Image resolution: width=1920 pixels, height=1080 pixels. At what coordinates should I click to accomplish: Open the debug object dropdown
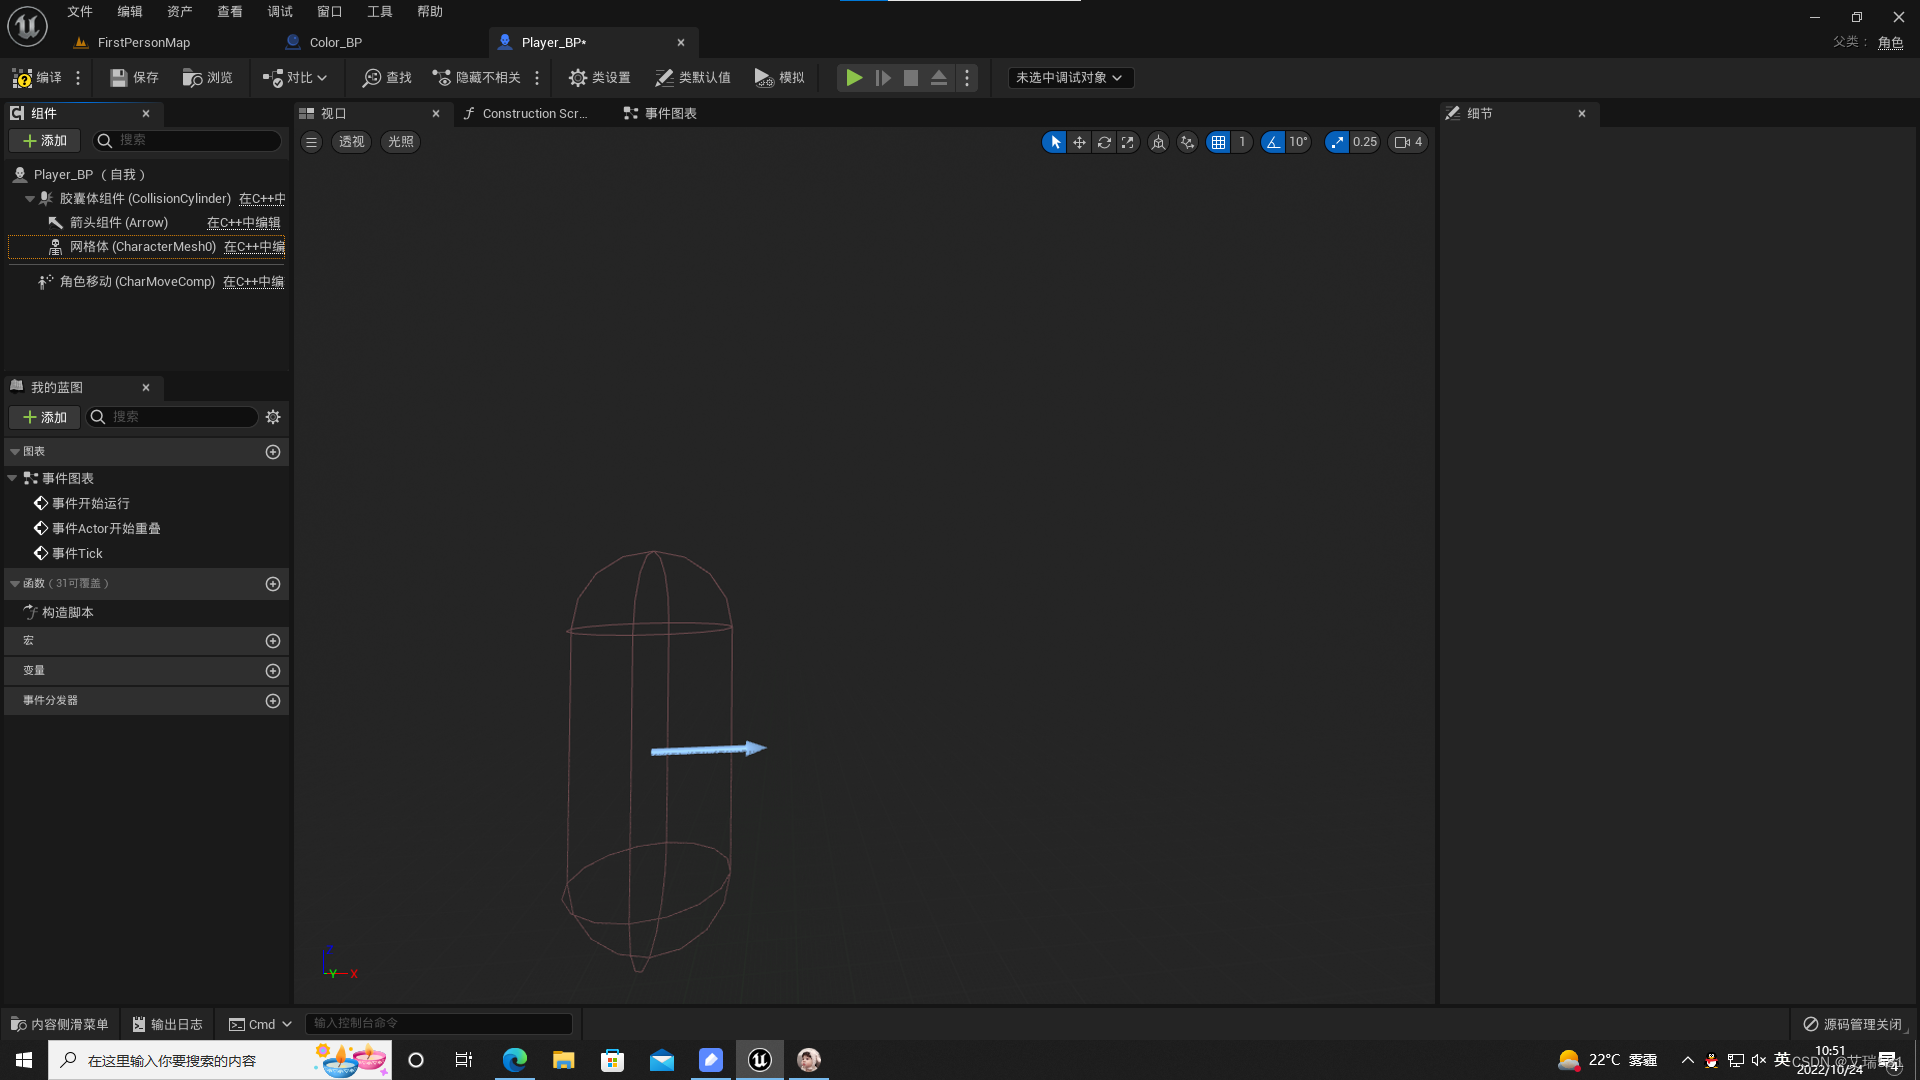(x=1070, y=78)
